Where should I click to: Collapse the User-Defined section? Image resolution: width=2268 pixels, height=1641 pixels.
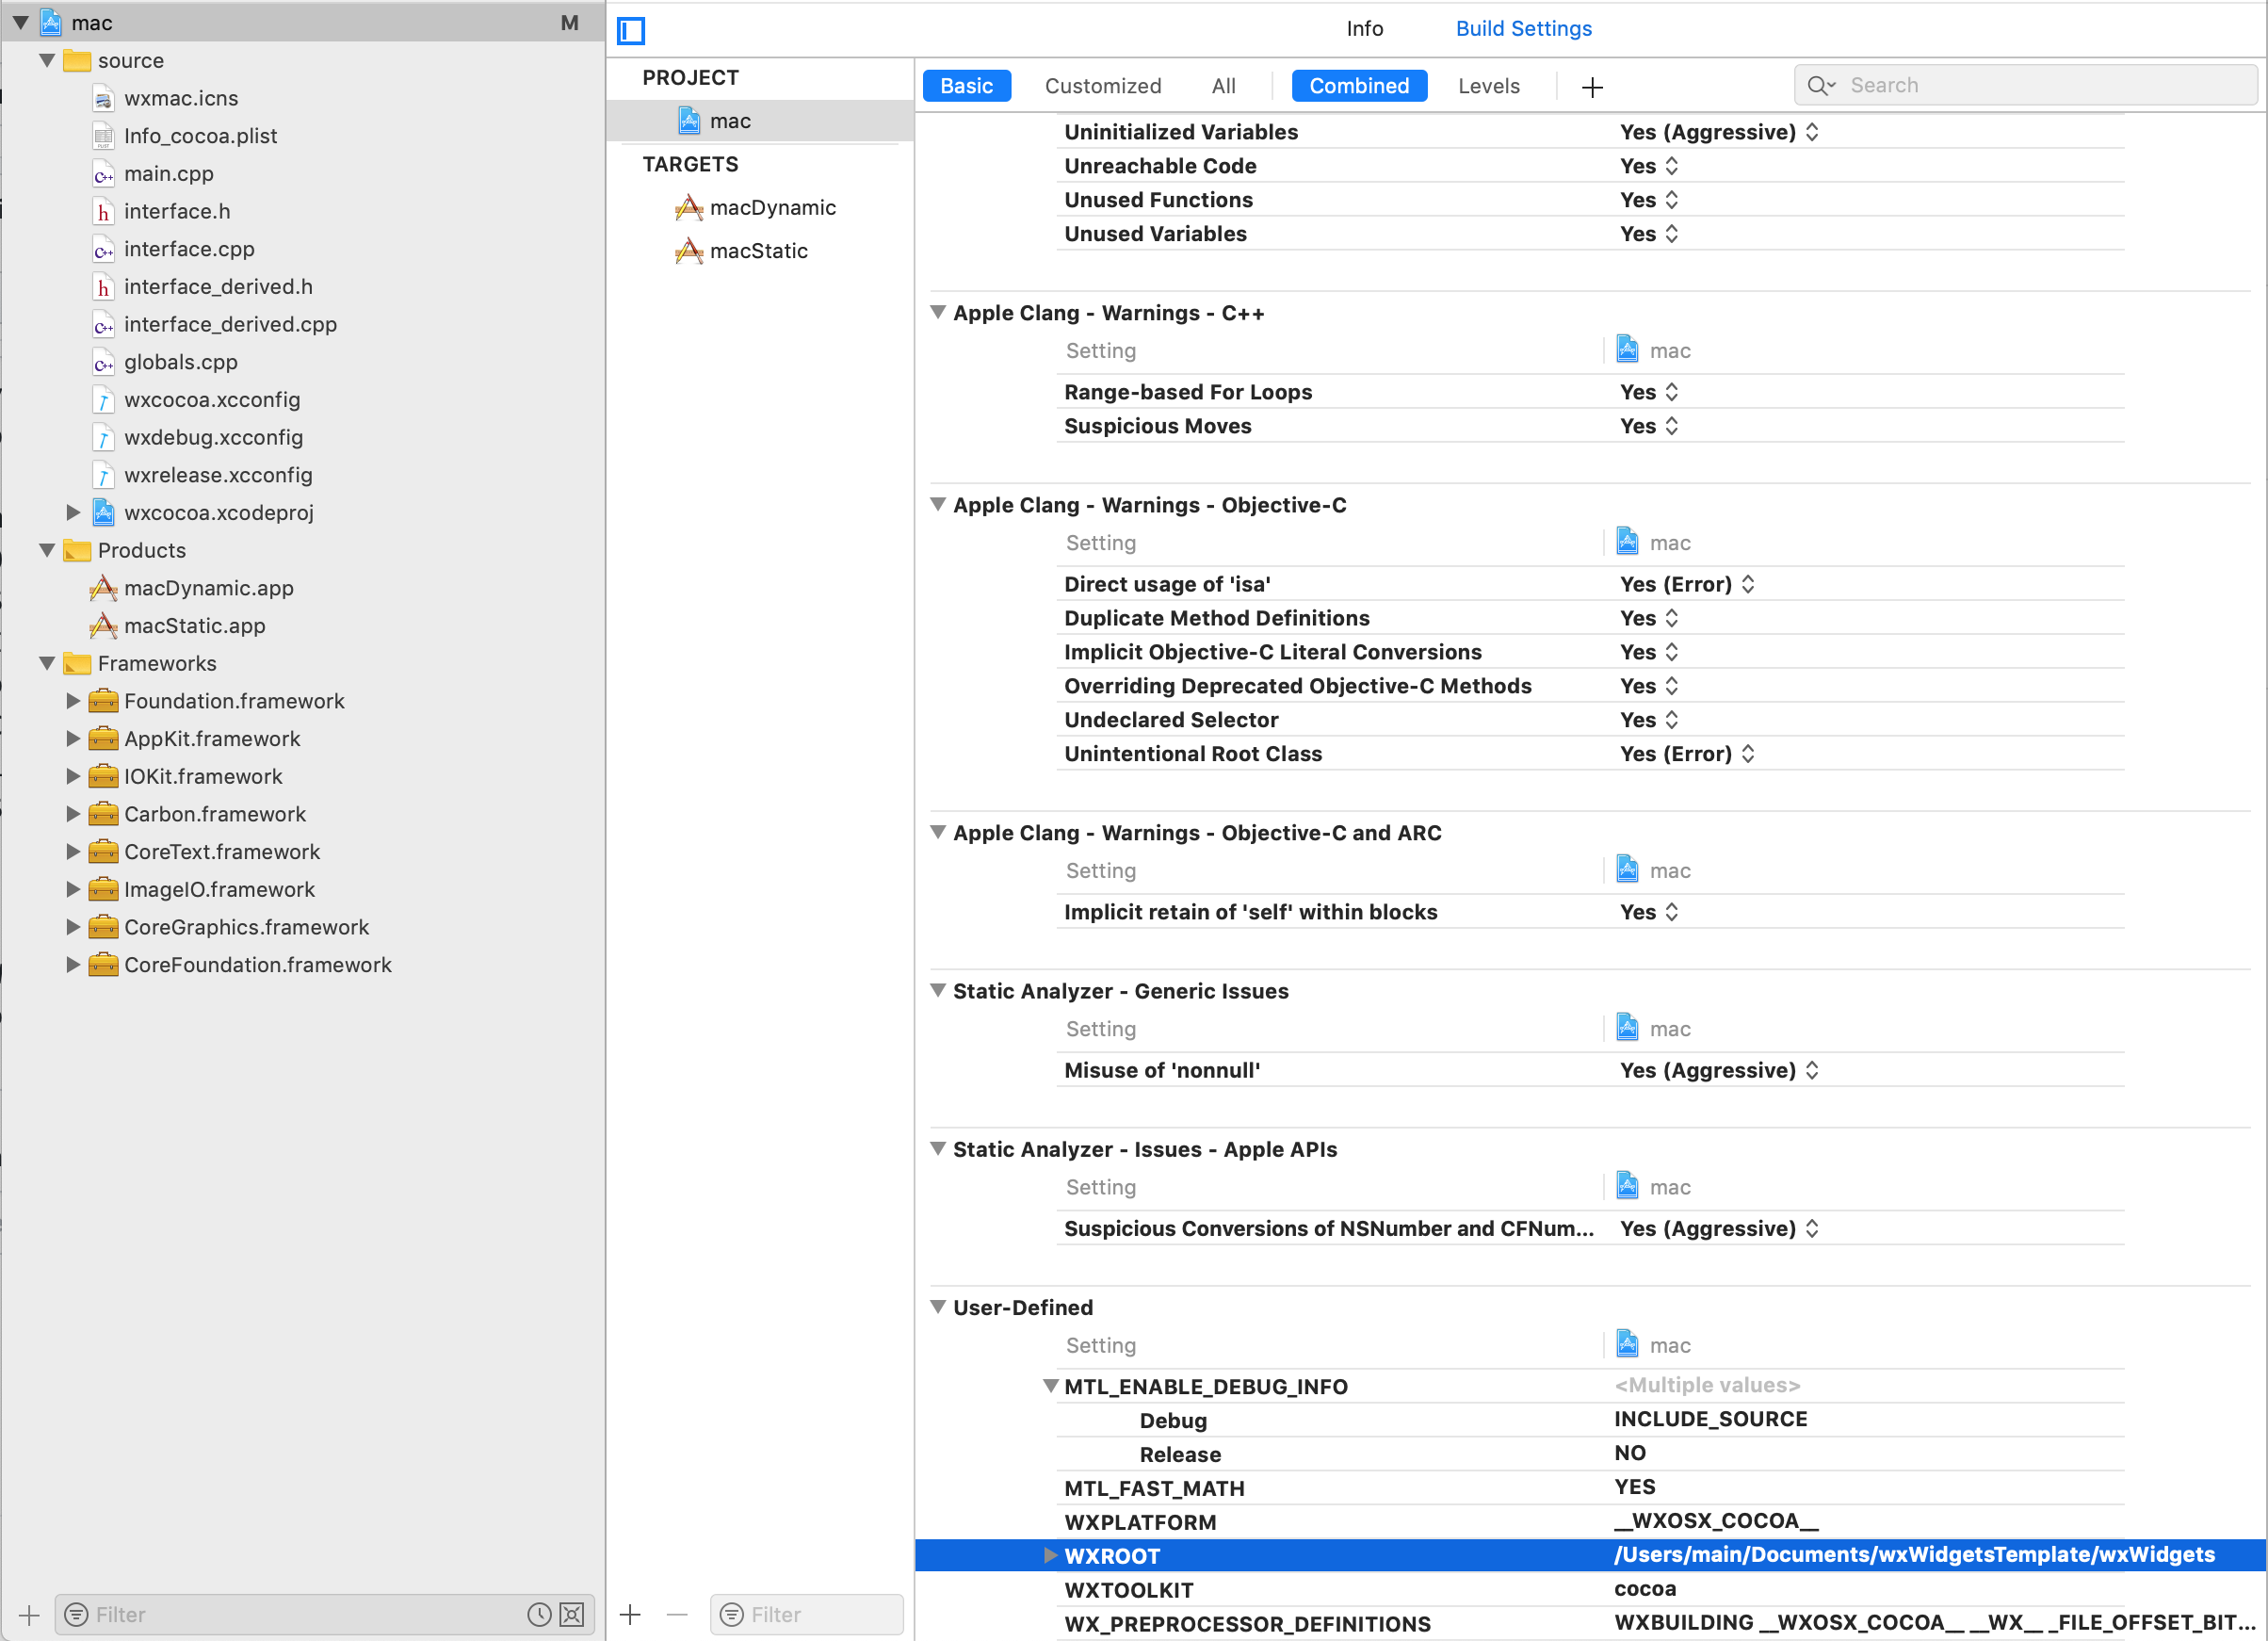point(938,1307)
